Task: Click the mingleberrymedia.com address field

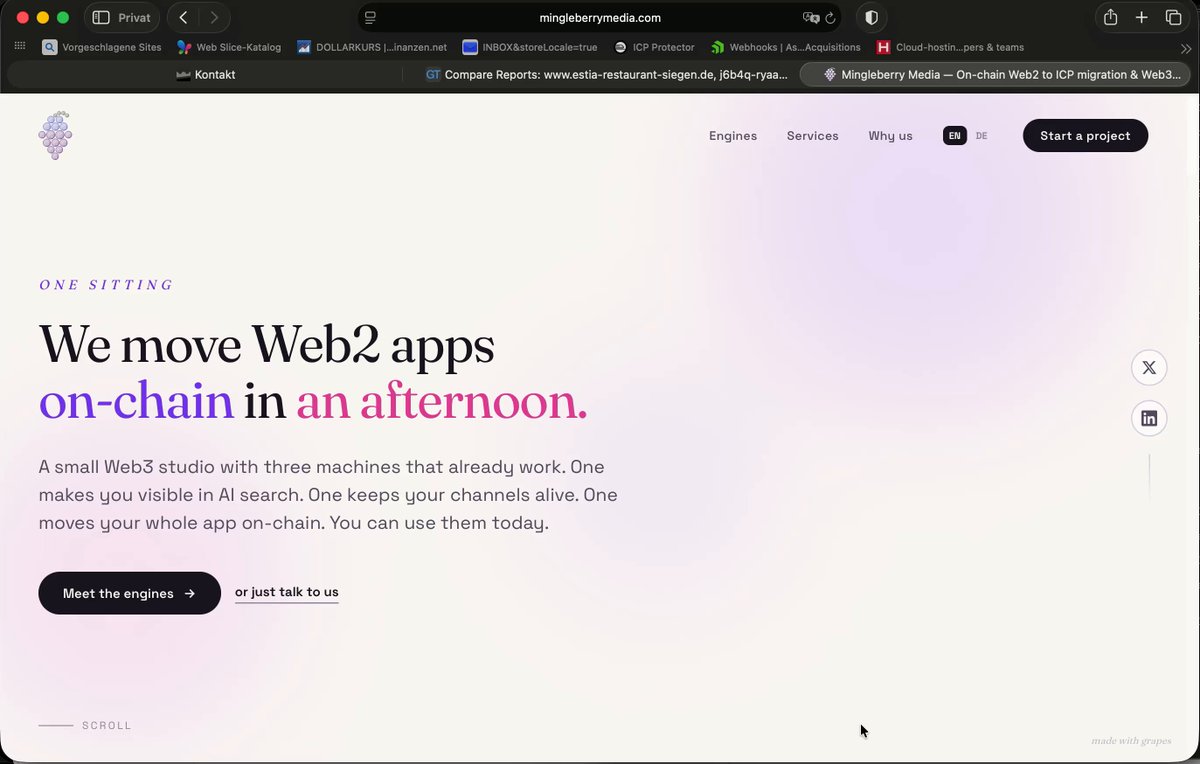Action: pos(599,18)
